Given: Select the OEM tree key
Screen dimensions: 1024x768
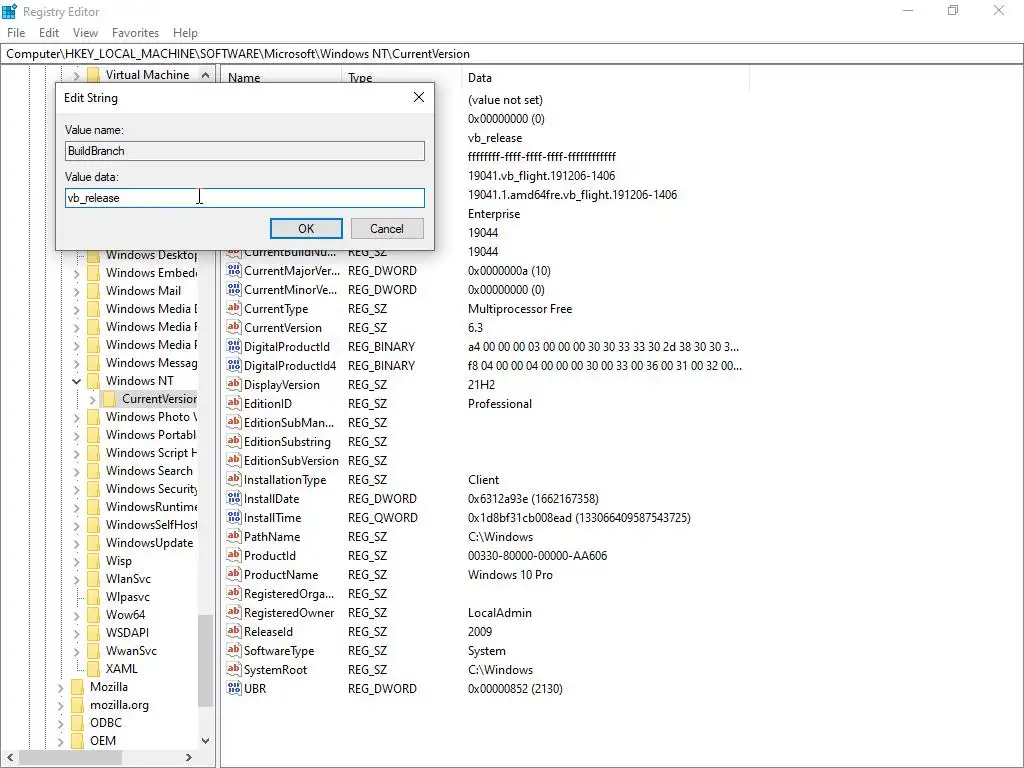Looking at the screenshot, I should tap(103, 741).
